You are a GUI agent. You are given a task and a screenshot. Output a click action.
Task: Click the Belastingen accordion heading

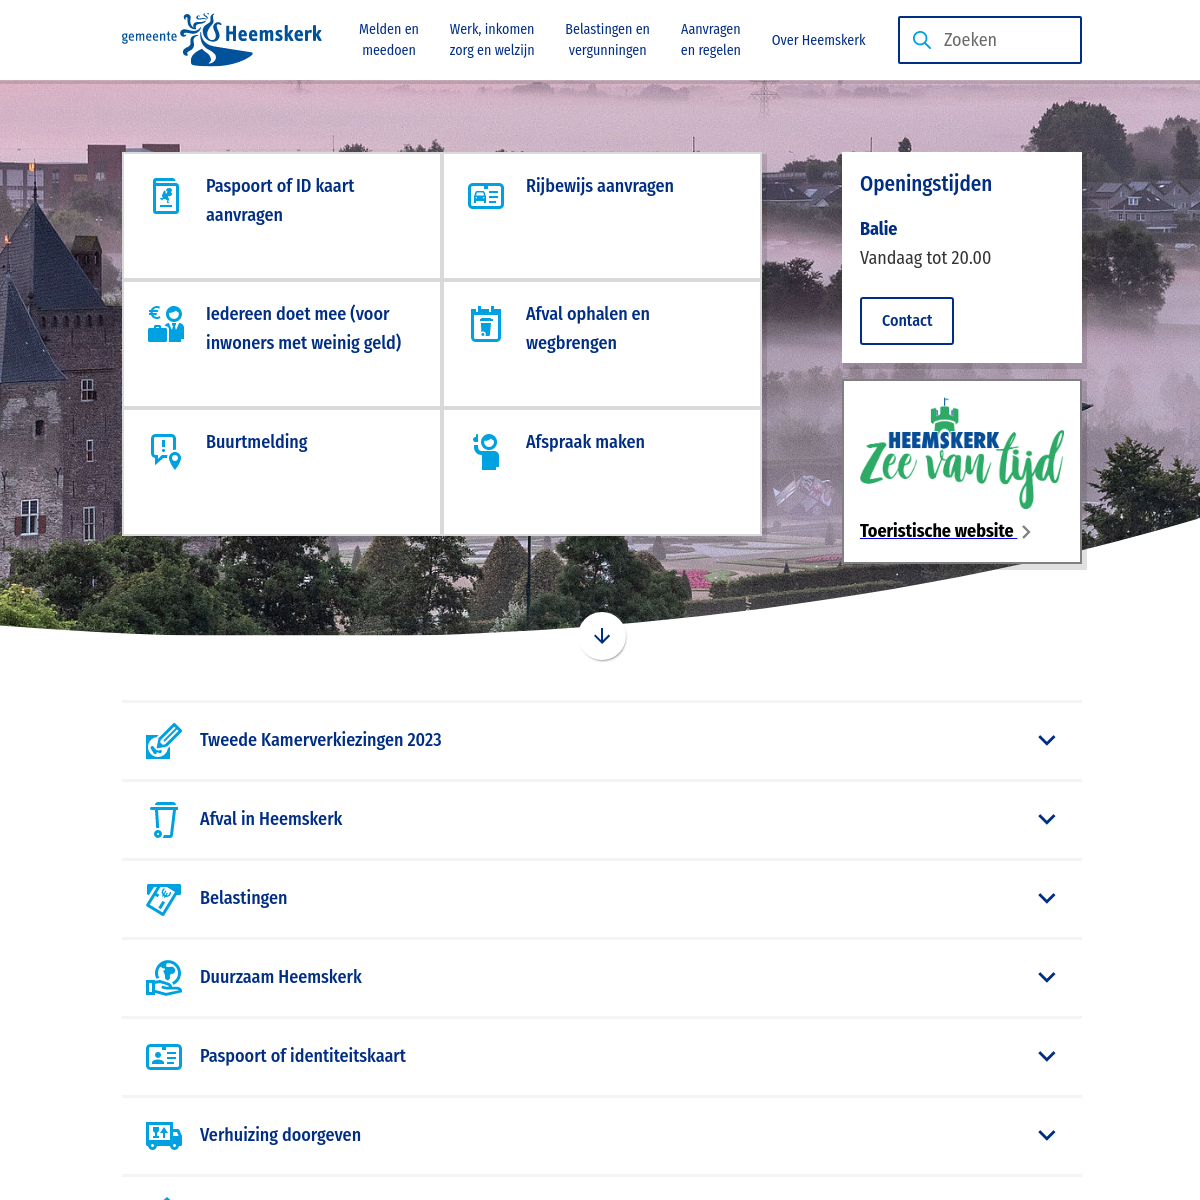tap(244, 898)
